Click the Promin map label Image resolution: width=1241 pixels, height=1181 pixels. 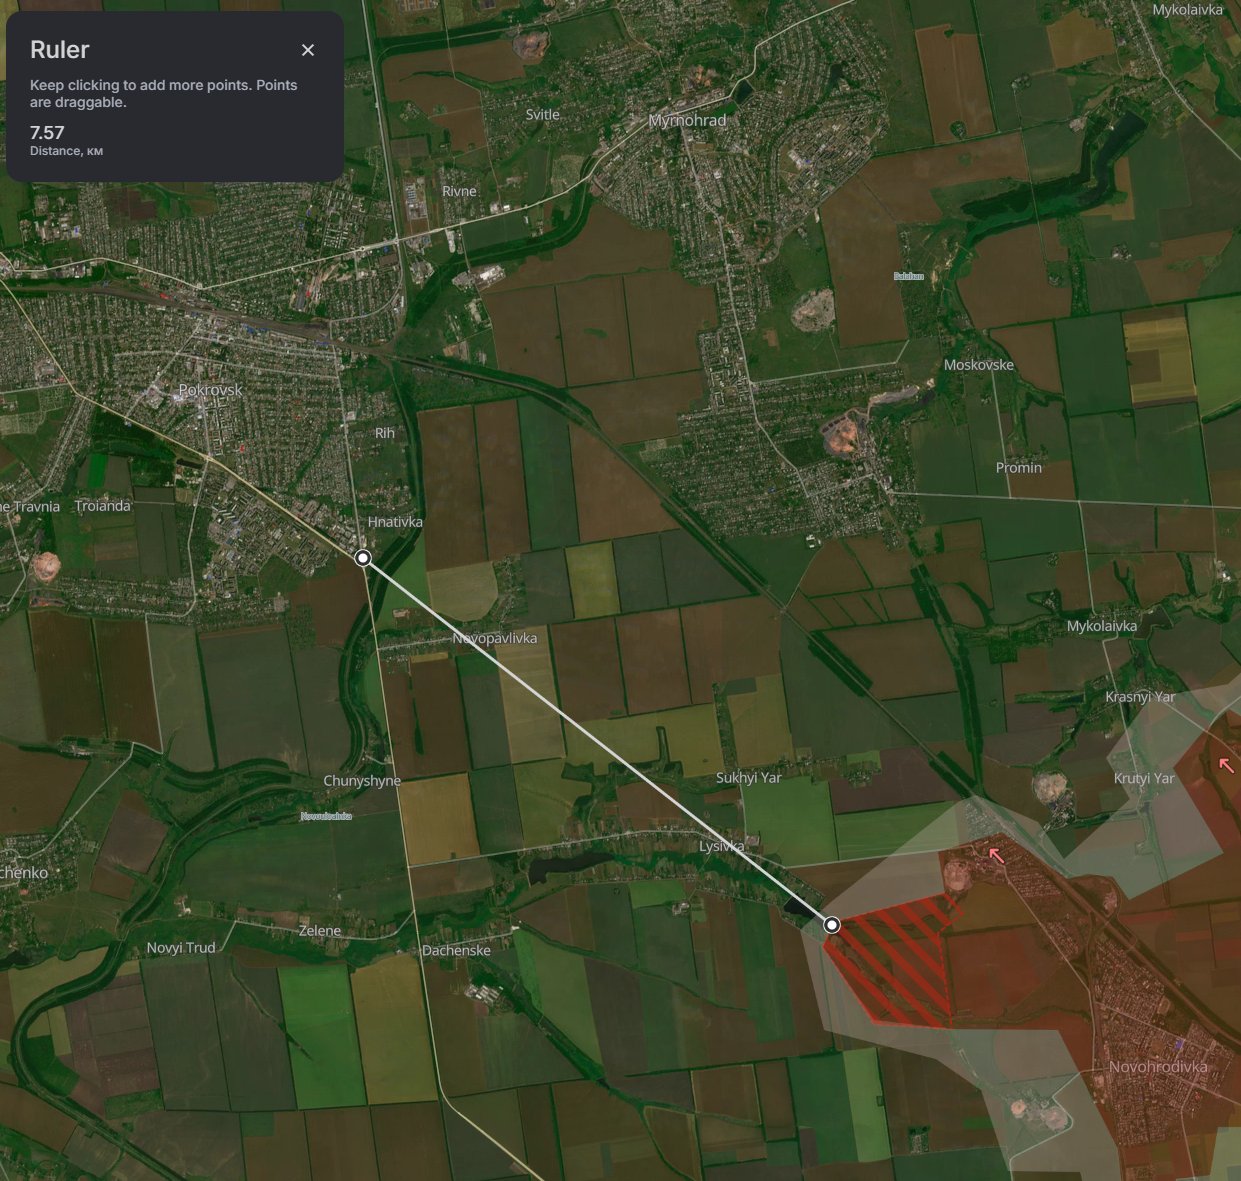pos(1019,467)
